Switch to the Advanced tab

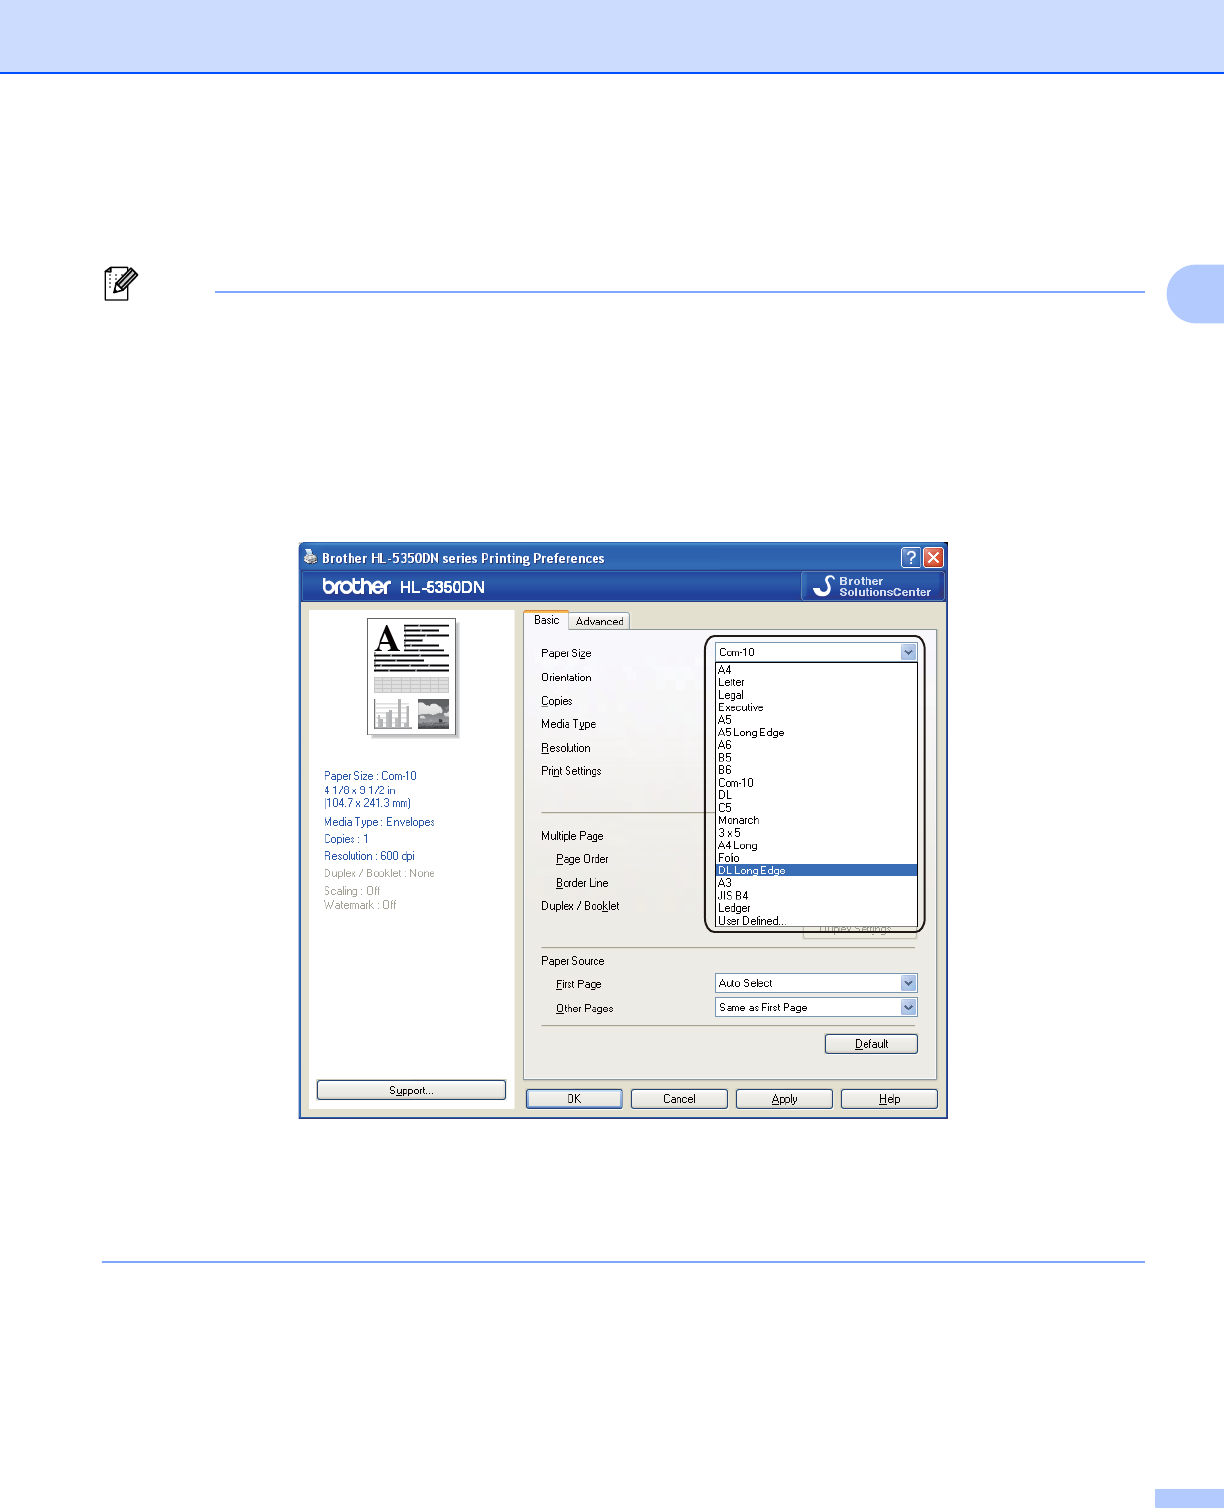click(599, 621)
